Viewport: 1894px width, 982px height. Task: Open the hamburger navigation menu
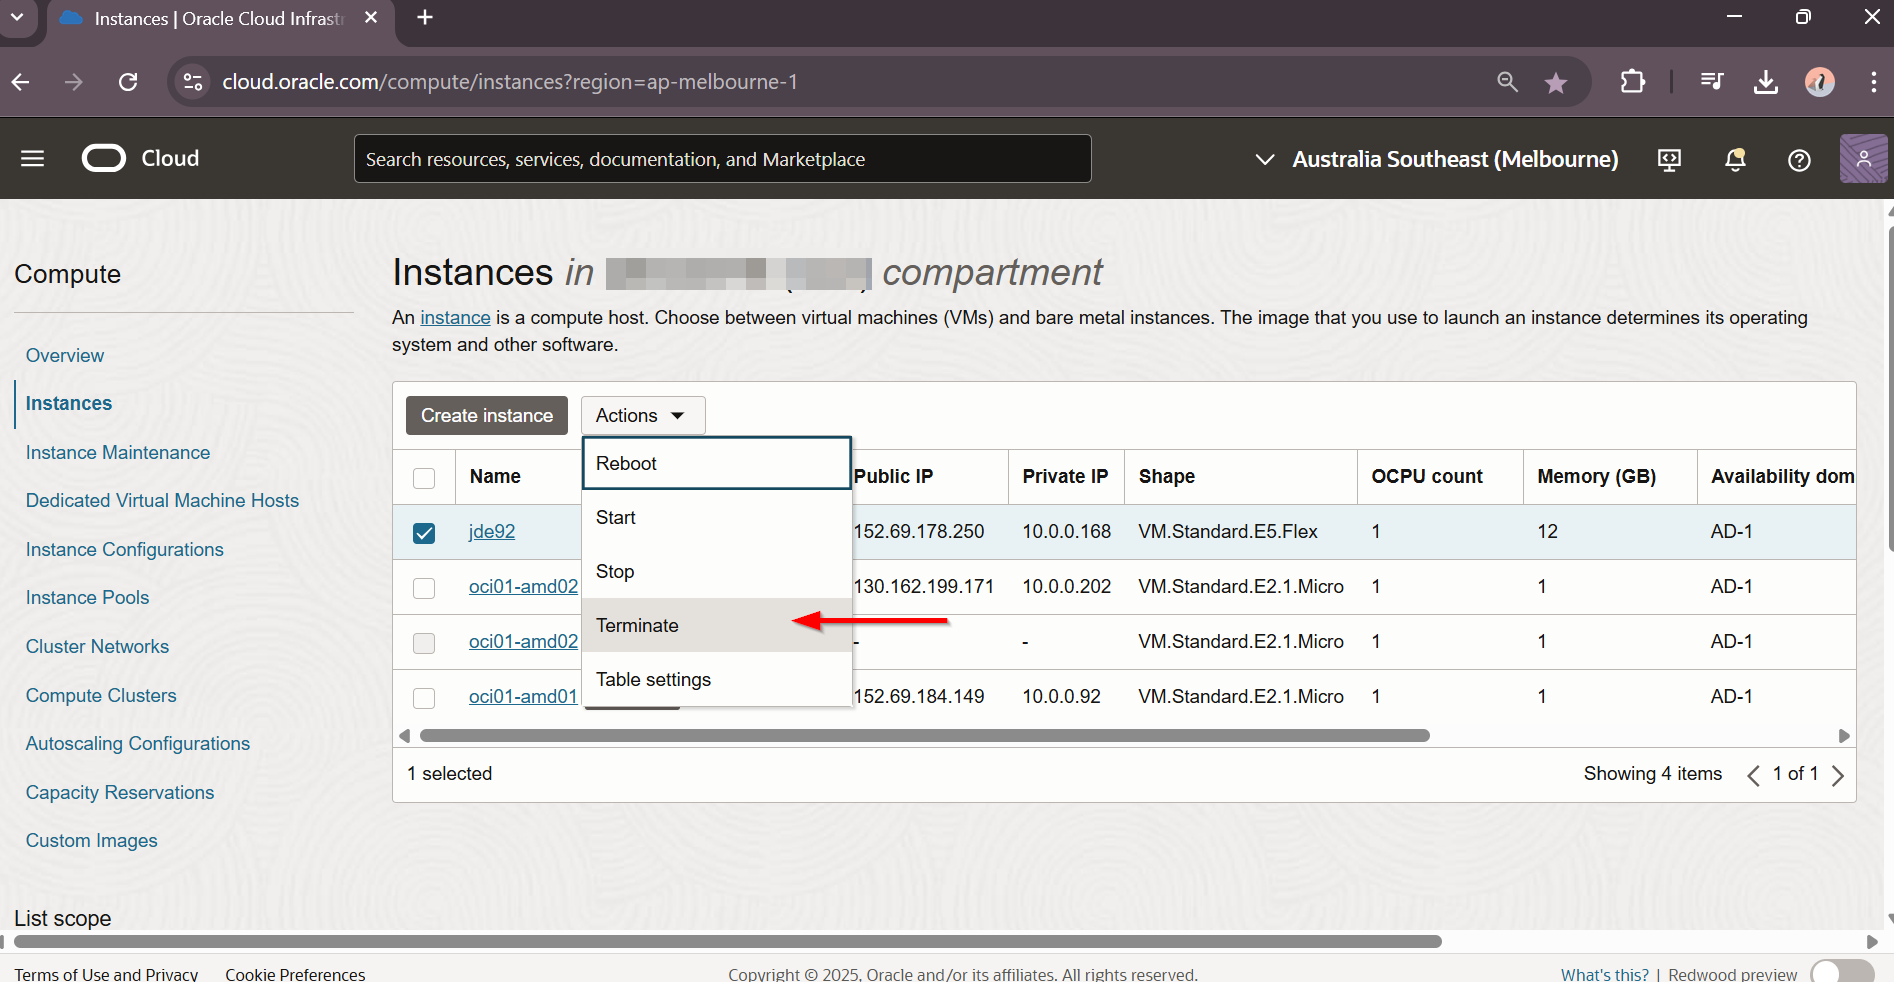pos(32,159)
